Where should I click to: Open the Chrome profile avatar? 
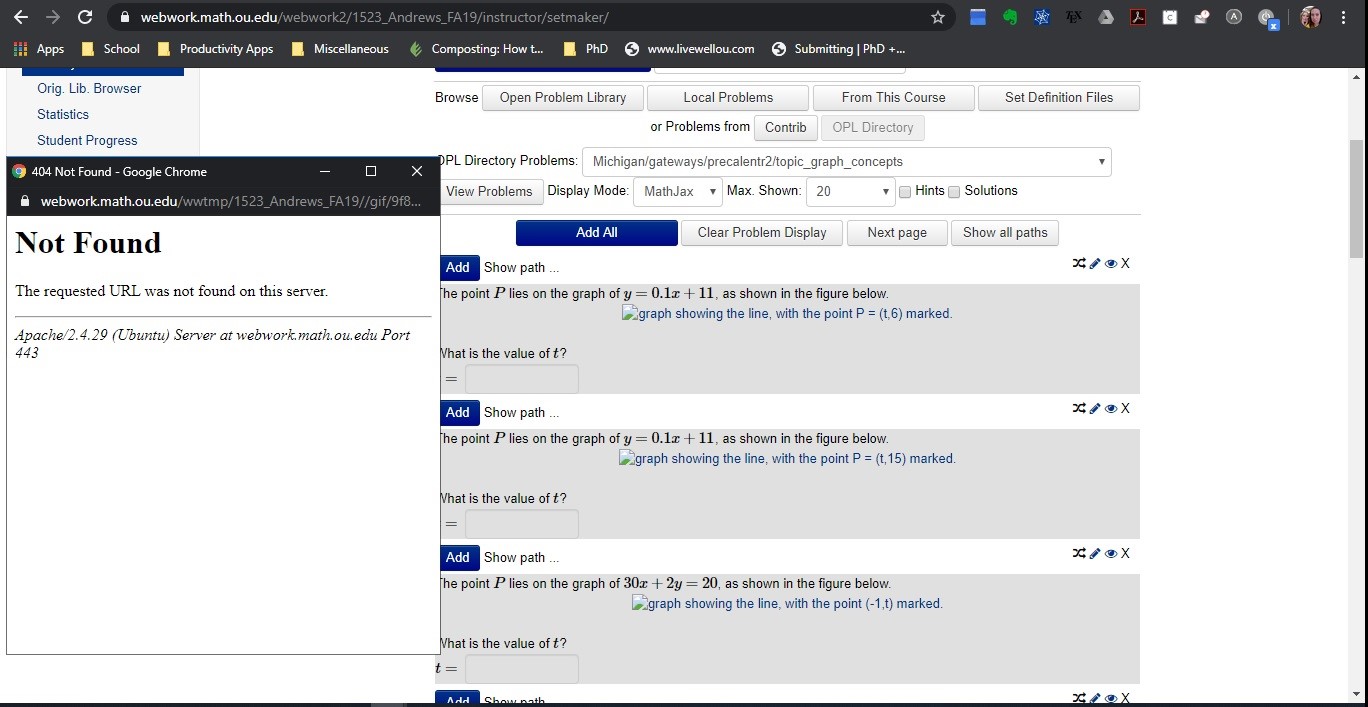click(1311, 17)
